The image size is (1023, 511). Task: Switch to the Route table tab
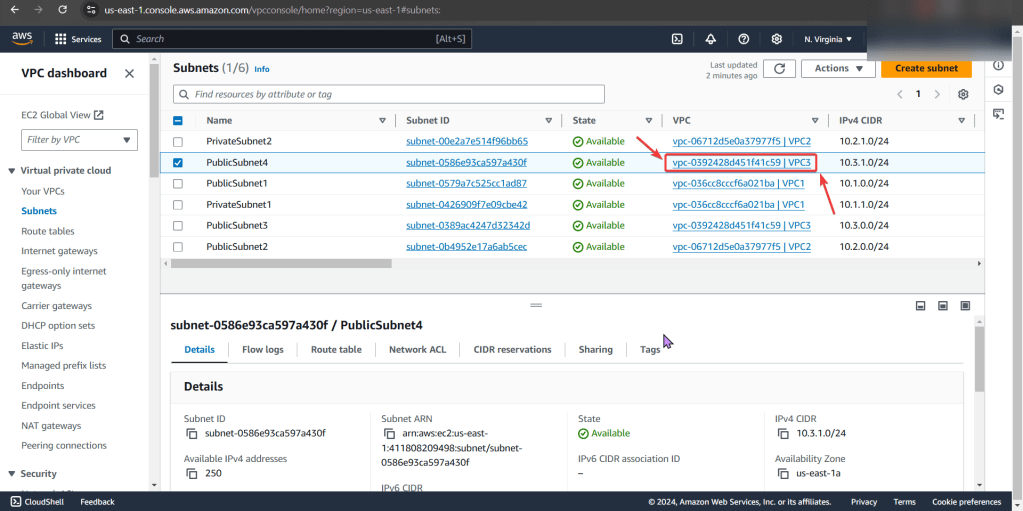point(336,350)
